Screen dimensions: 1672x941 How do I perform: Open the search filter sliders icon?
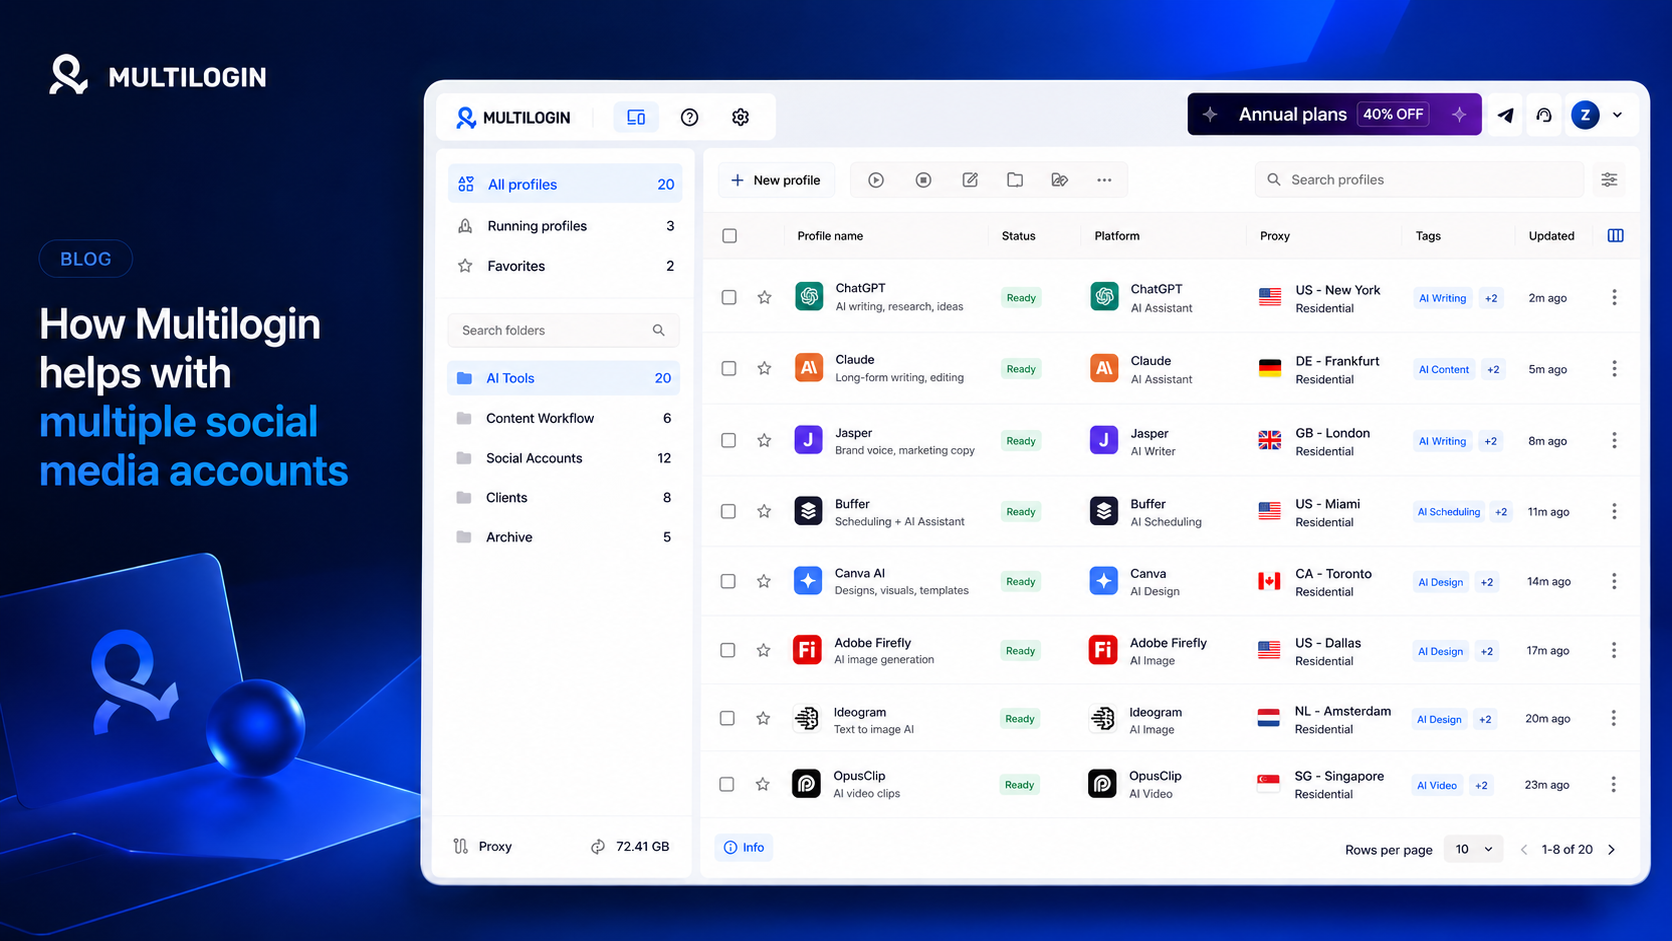coord(1609,180)
